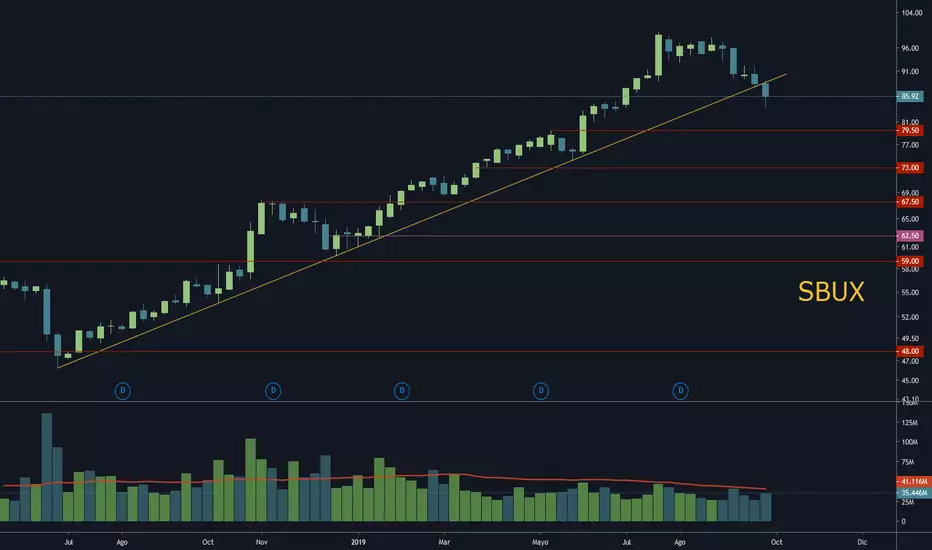Select the pink 62.50 price level label
Image resolution: width=932 pixels, height=550 pixels.
coord(909,235)
